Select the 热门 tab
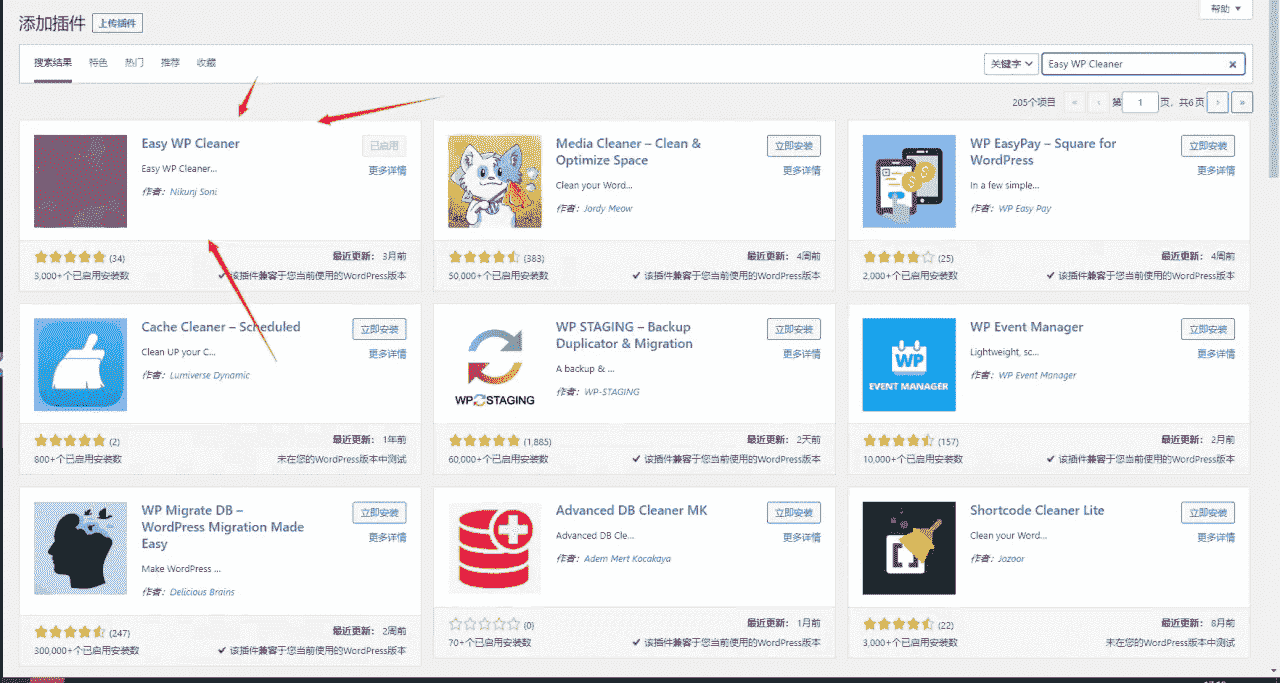The width and height of the screenshot is (1280, 683). coord(134,63)
